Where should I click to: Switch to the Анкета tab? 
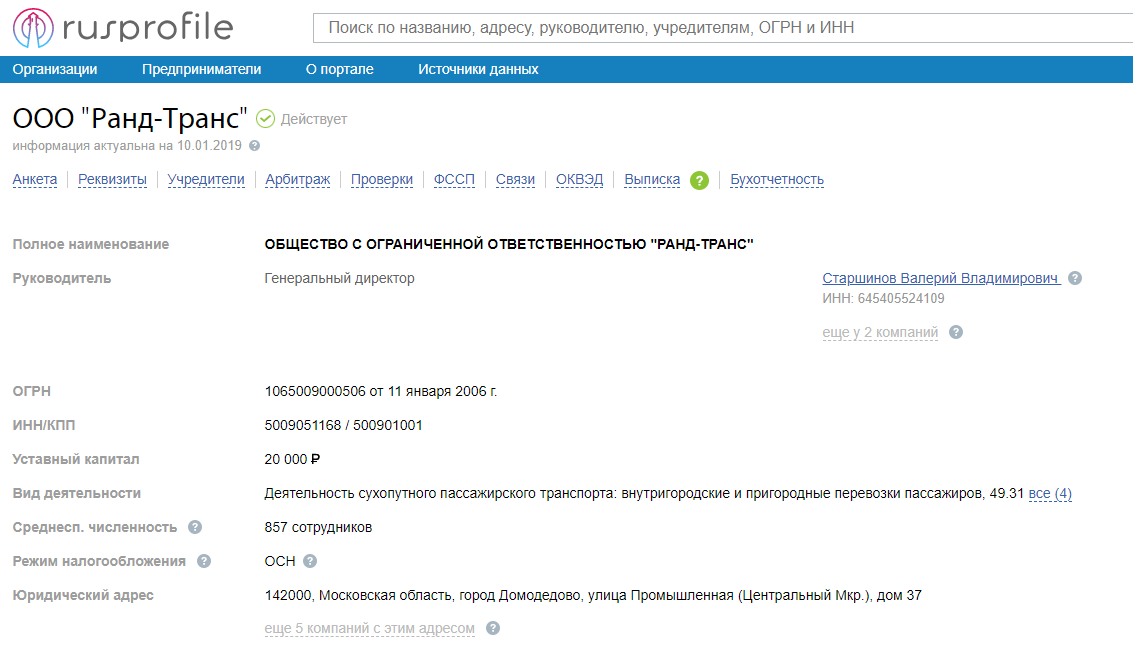pyautogui.click(x=35, y=179)
